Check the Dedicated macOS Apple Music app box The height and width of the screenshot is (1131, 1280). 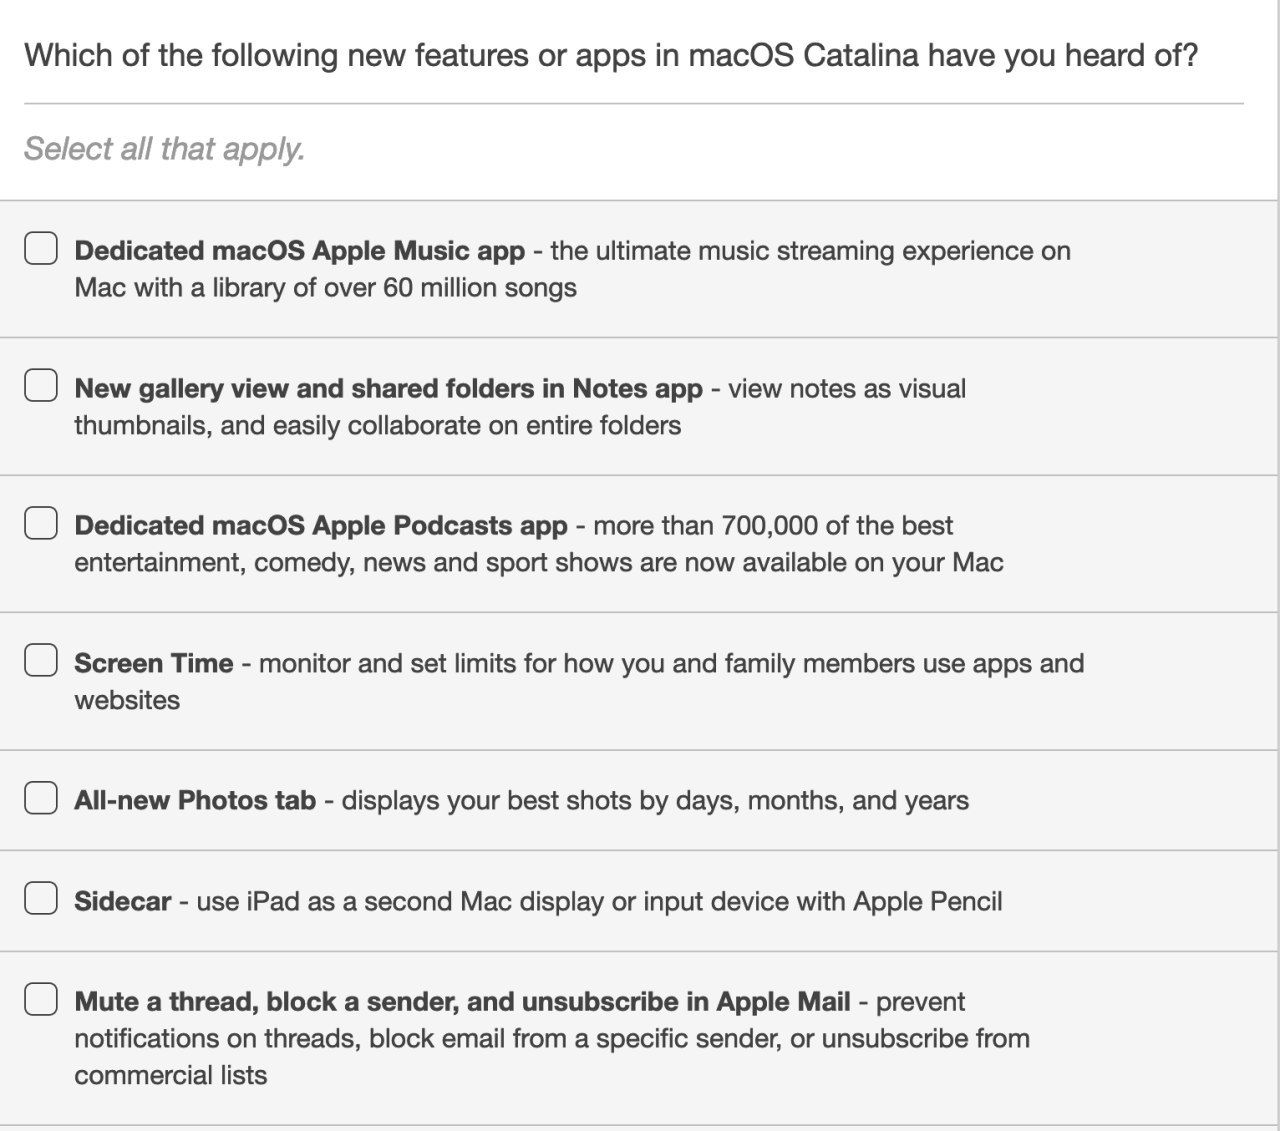(41, 247)
